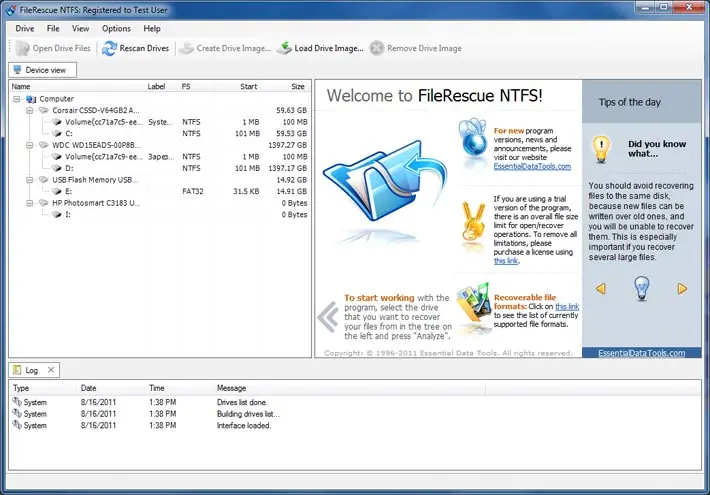The height and width of the screenshot is (495, 710).
Task: Click the Label column header
Action: (x=156, y=87)
